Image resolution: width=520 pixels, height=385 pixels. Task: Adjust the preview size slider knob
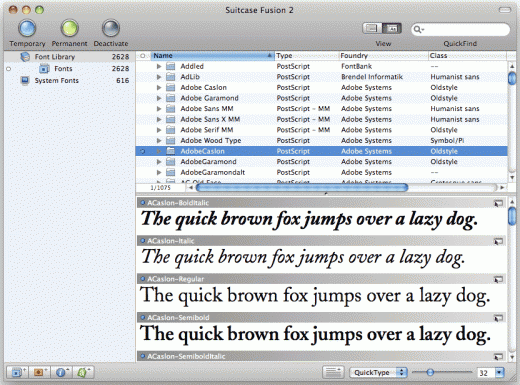pyautogui.click(x=430, y=372)
